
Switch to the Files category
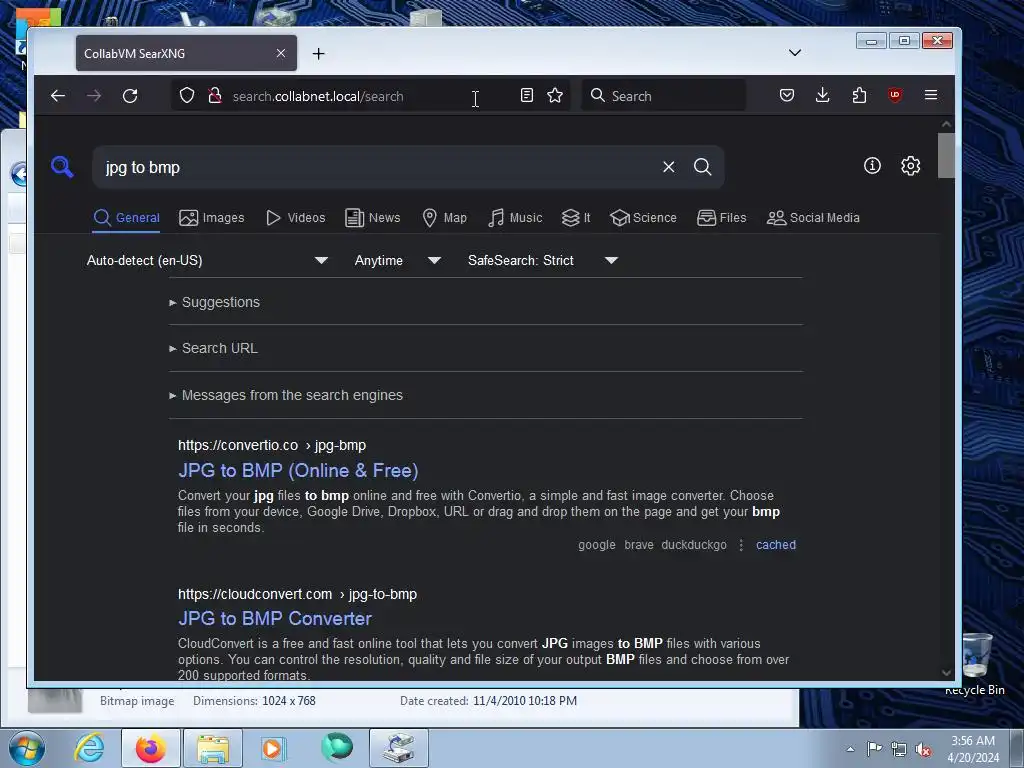(x=722, y=217)
